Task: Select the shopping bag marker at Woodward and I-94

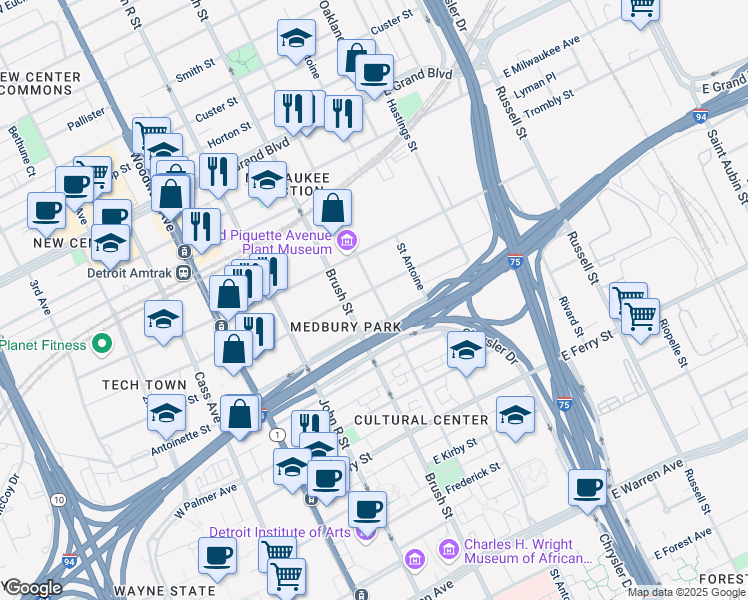Action: tap(239, 414)
